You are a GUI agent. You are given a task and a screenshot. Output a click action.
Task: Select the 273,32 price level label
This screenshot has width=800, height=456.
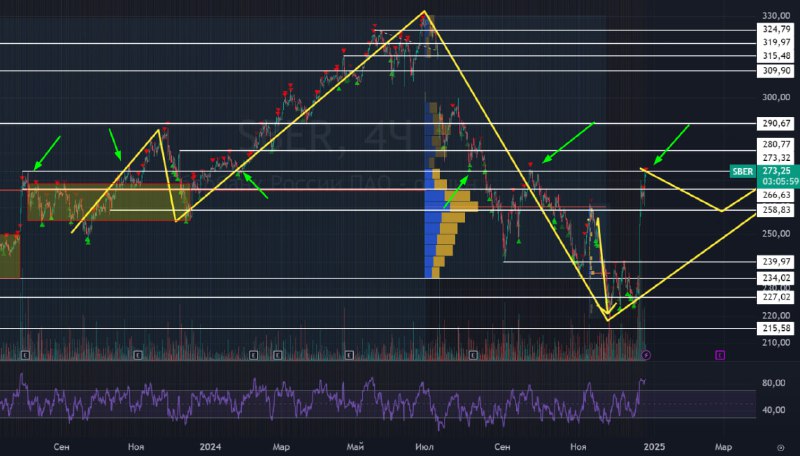point(776,158)
